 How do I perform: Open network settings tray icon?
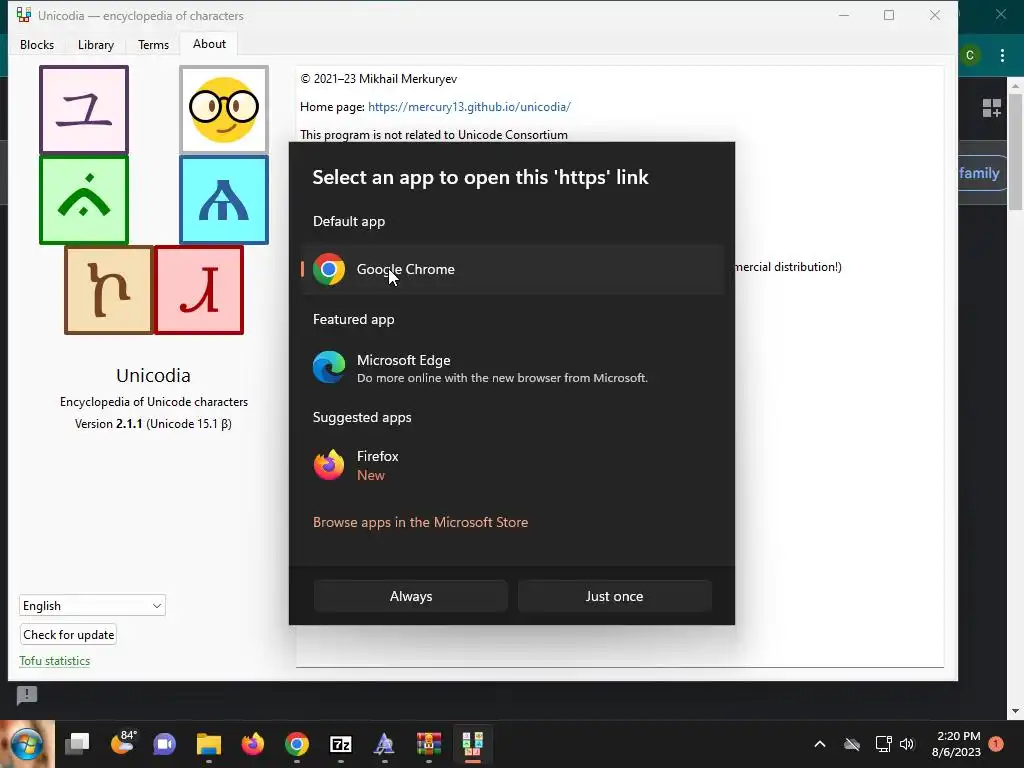pyautogui.click(x=884, y=744)
